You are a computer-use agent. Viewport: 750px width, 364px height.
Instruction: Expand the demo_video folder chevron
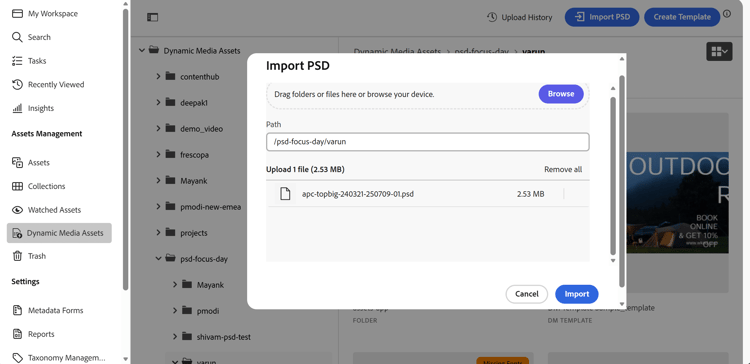(x=158, y=128)
